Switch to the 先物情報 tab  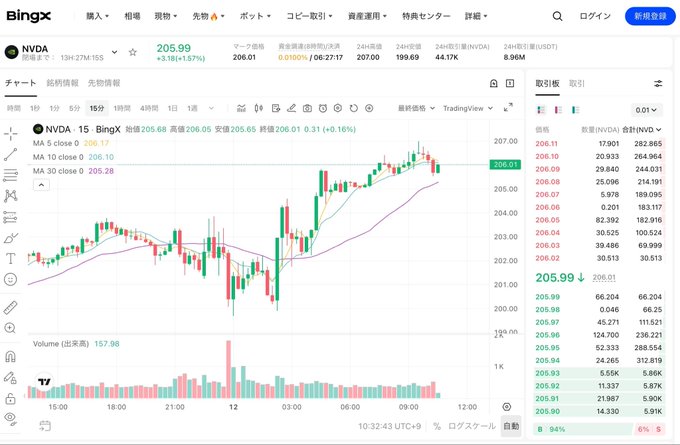point(104,83)
